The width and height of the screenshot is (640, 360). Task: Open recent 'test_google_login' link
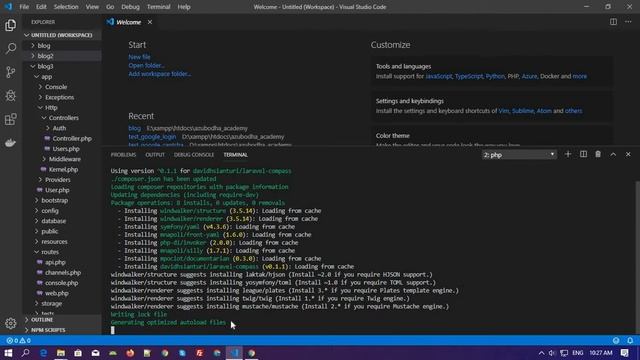pos(152,136)
